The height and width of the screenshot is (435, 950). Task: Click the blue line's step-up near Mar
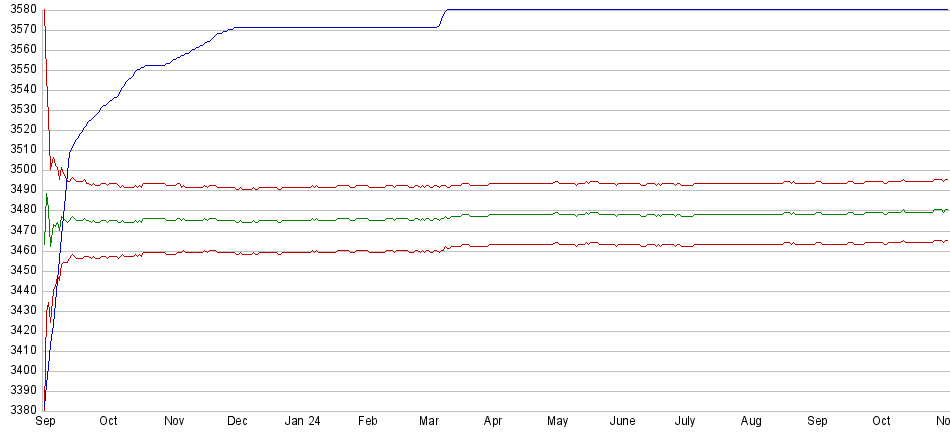(x=441, y=17)
